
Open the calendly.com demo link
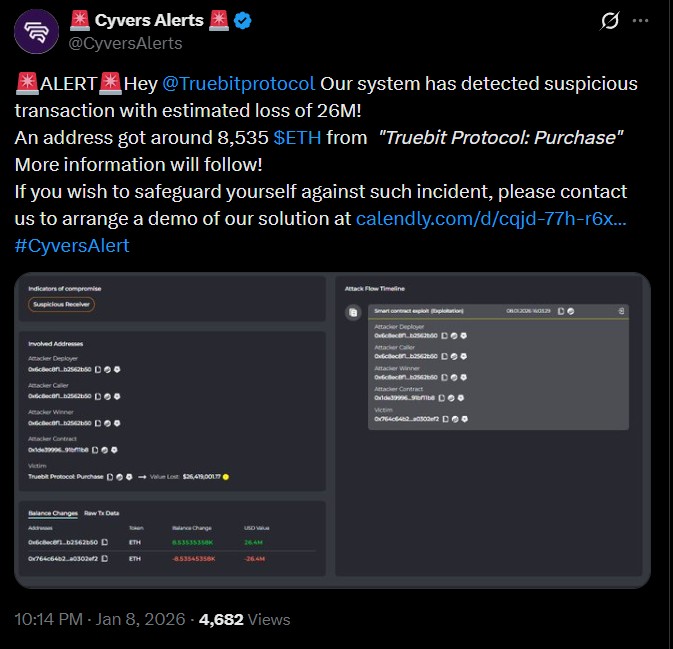[x=491, y=217]
